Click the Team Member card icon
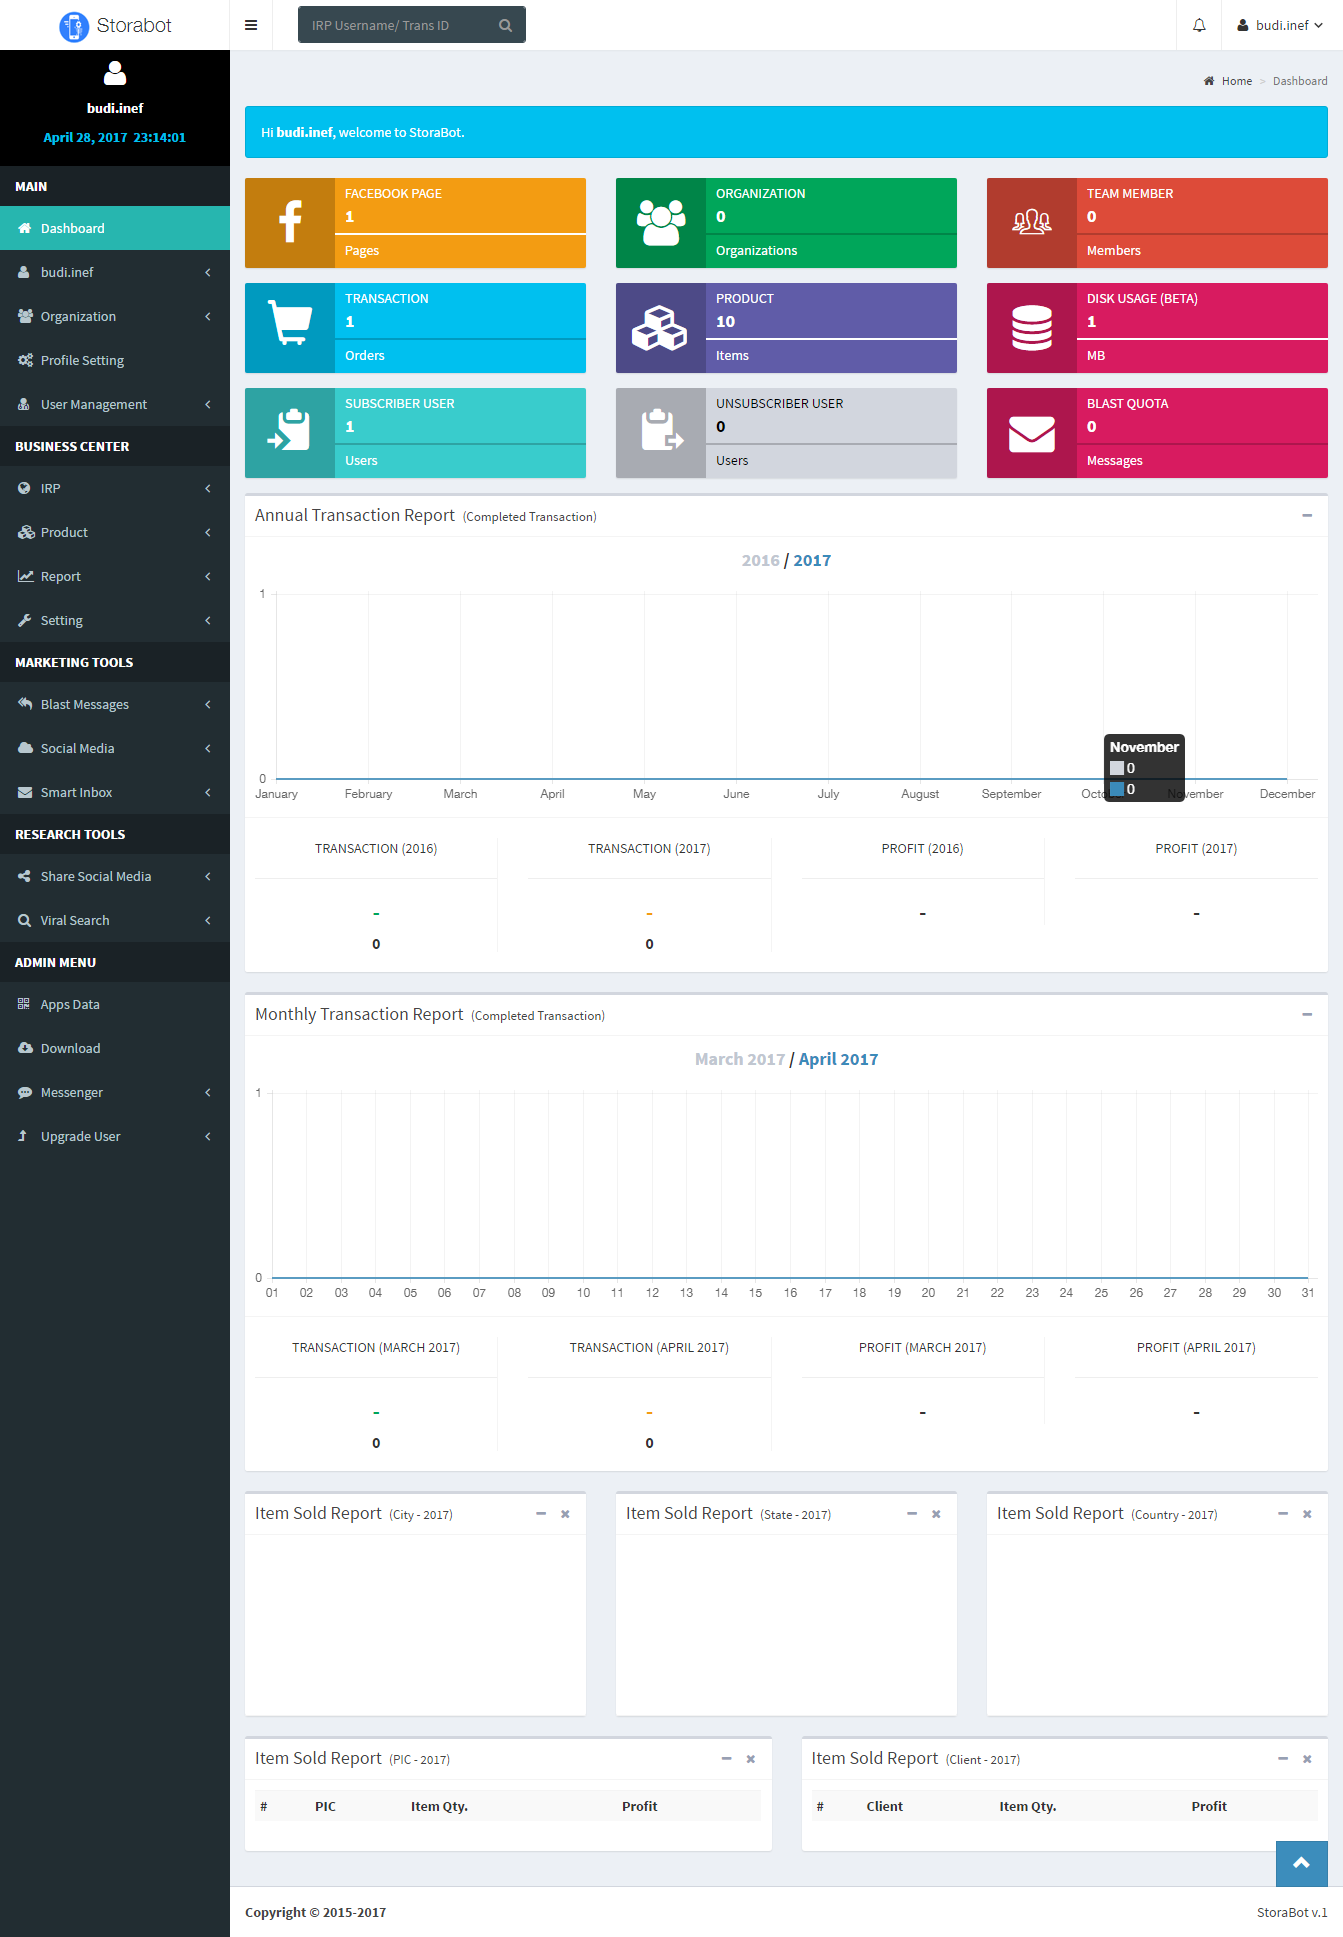The width and height of the screenshot is (1343, 1937). tap(1032, 223)
